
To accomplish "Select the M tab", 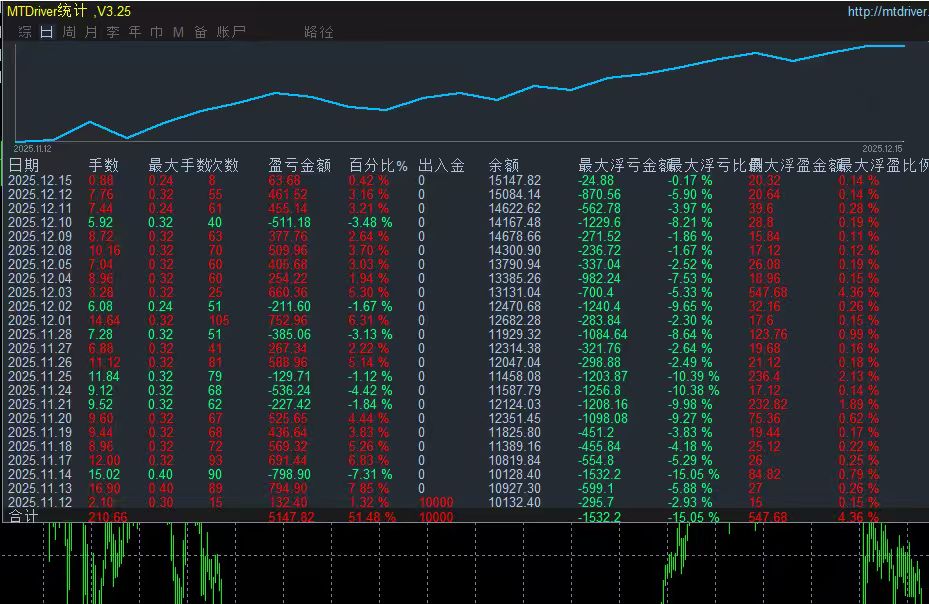I will tap(178, 32).
